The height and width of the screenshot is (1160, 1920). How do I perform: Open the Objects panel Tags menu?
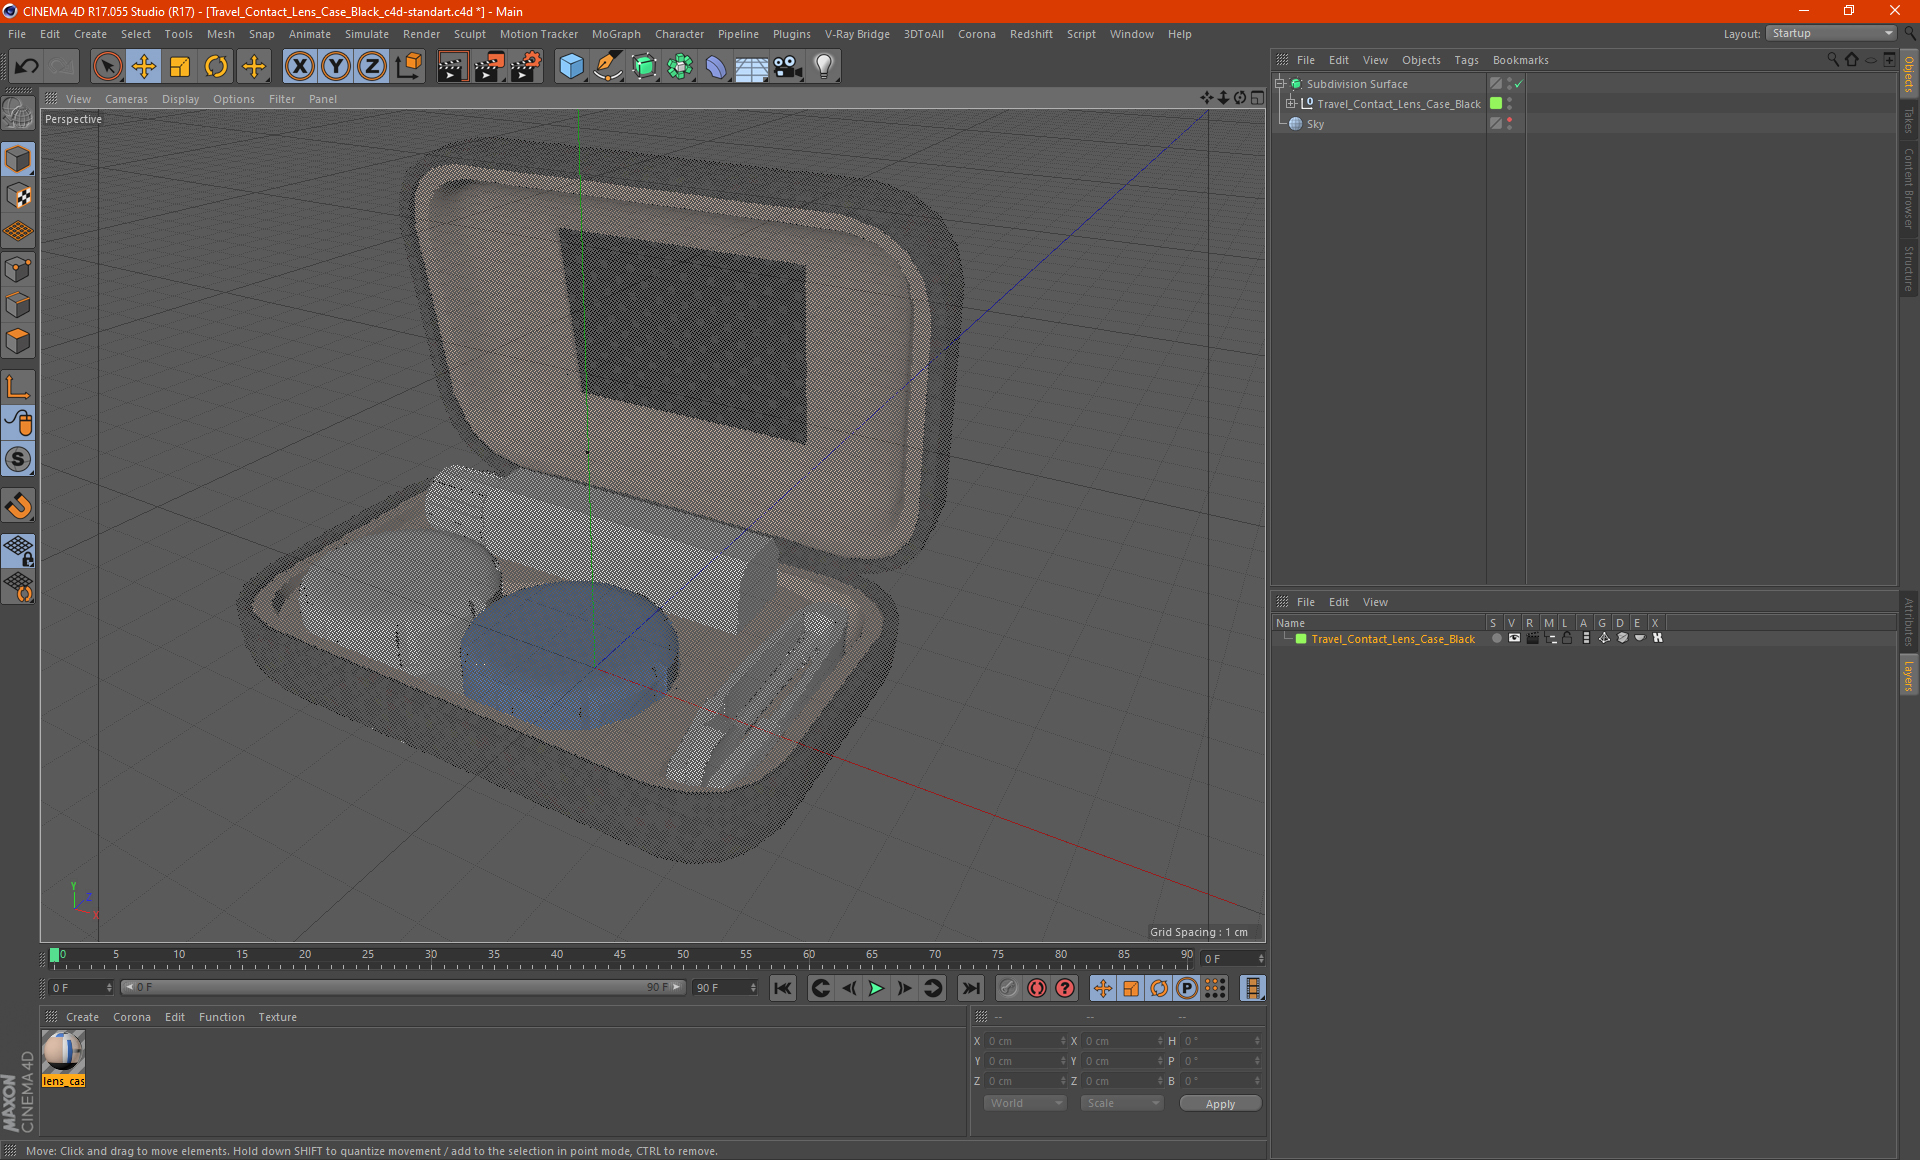point(1466,60)
